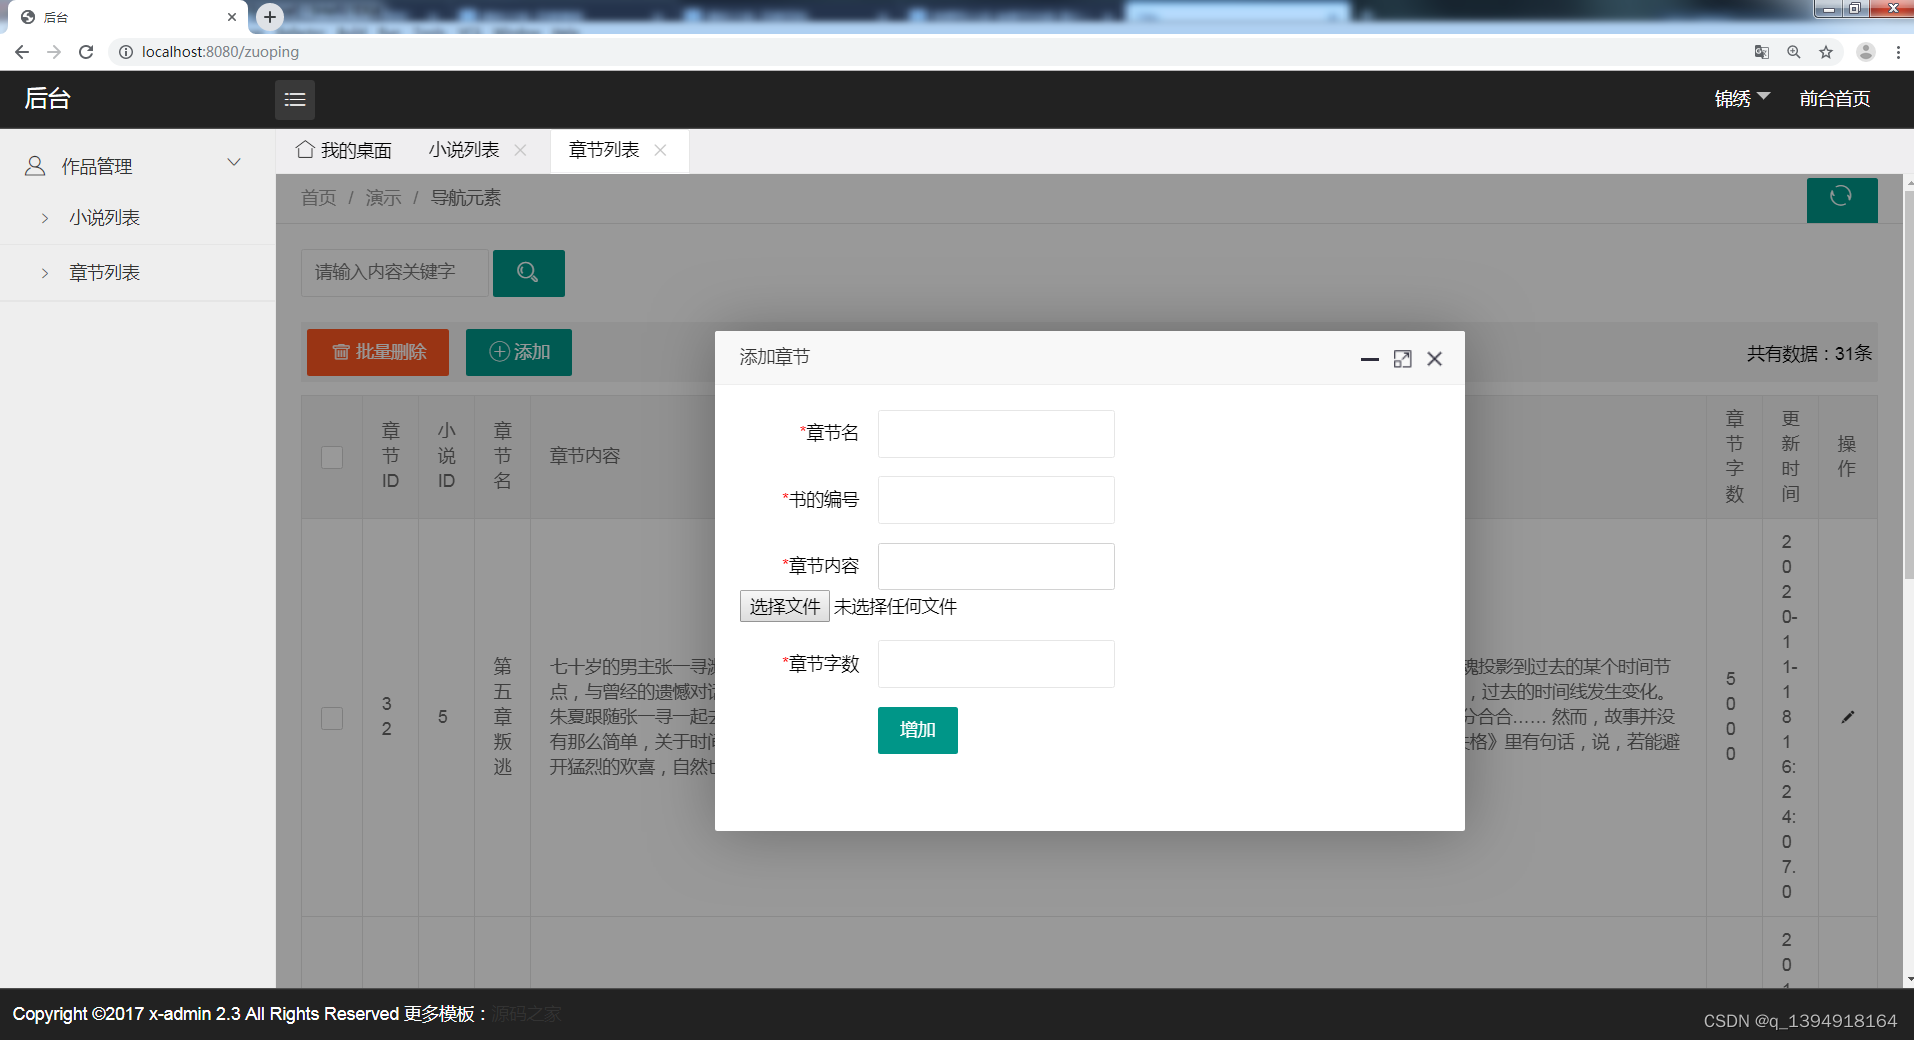This screenshot has width=1914, height=1040.
Task: View site info icon in address bar
Action: tap(126, 52)
